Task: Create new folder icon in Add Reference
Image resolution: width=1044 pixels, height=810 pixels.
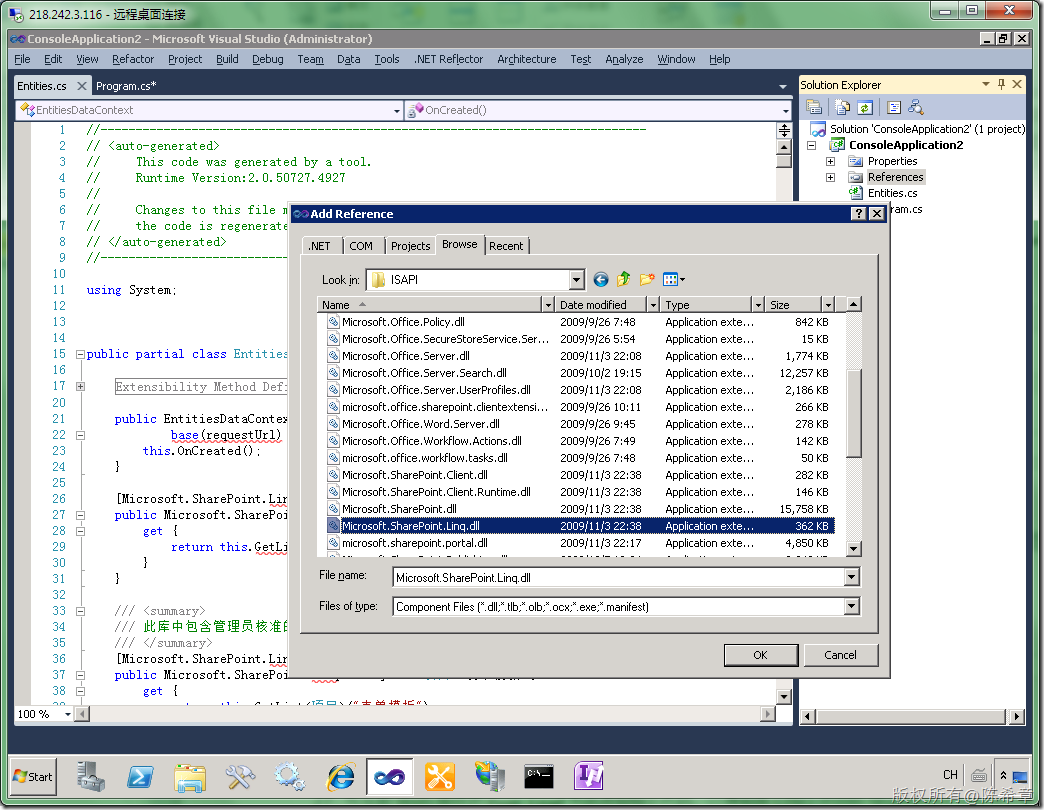Action: pyautogui.click(x=647, y=280)
